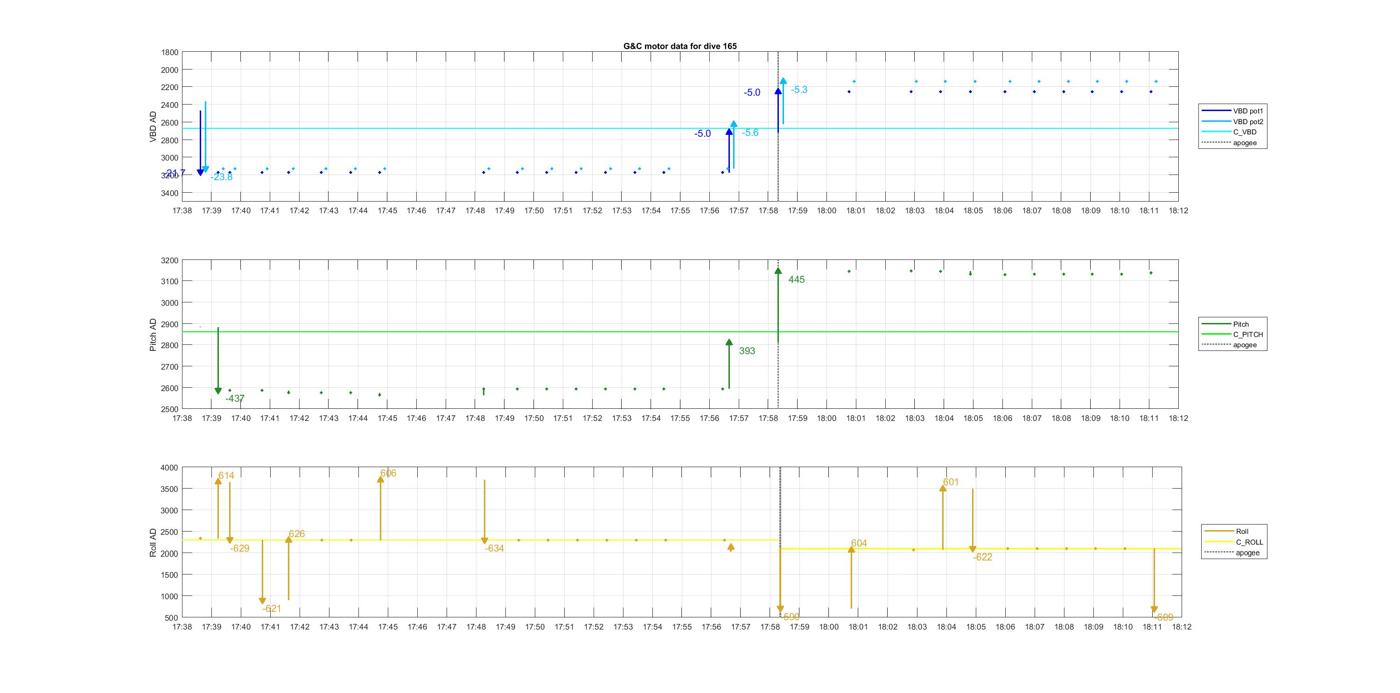1400x693 pixels.
Task: Click the 'VBD AD' y-axis label
Action: pos(153,127)
